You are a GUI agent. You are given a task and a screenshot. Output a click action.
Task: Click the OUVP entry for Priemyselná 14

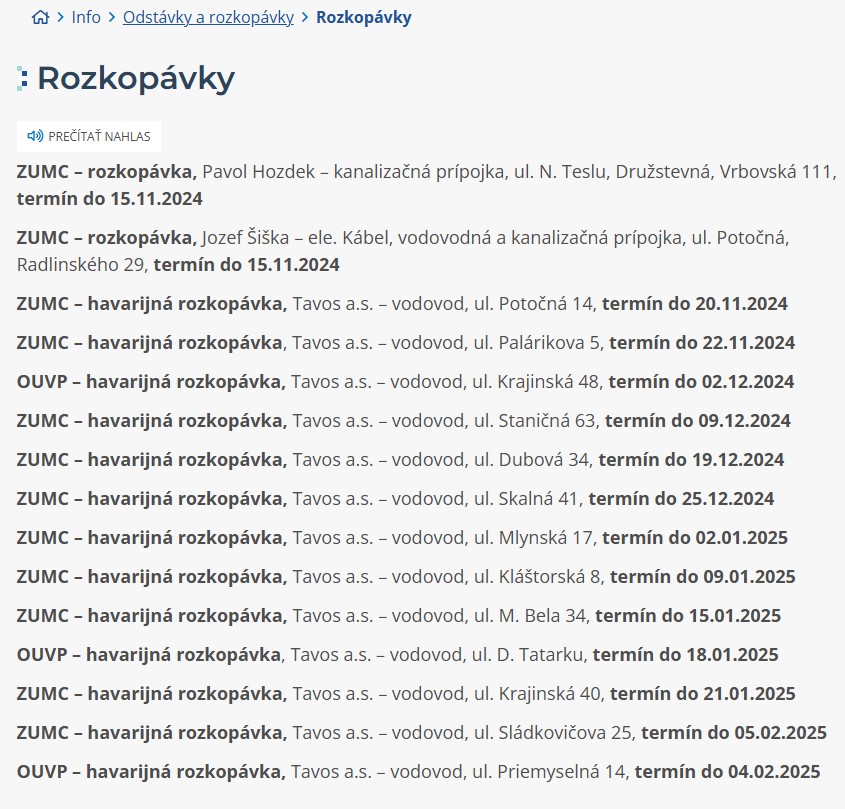[418, 772]
